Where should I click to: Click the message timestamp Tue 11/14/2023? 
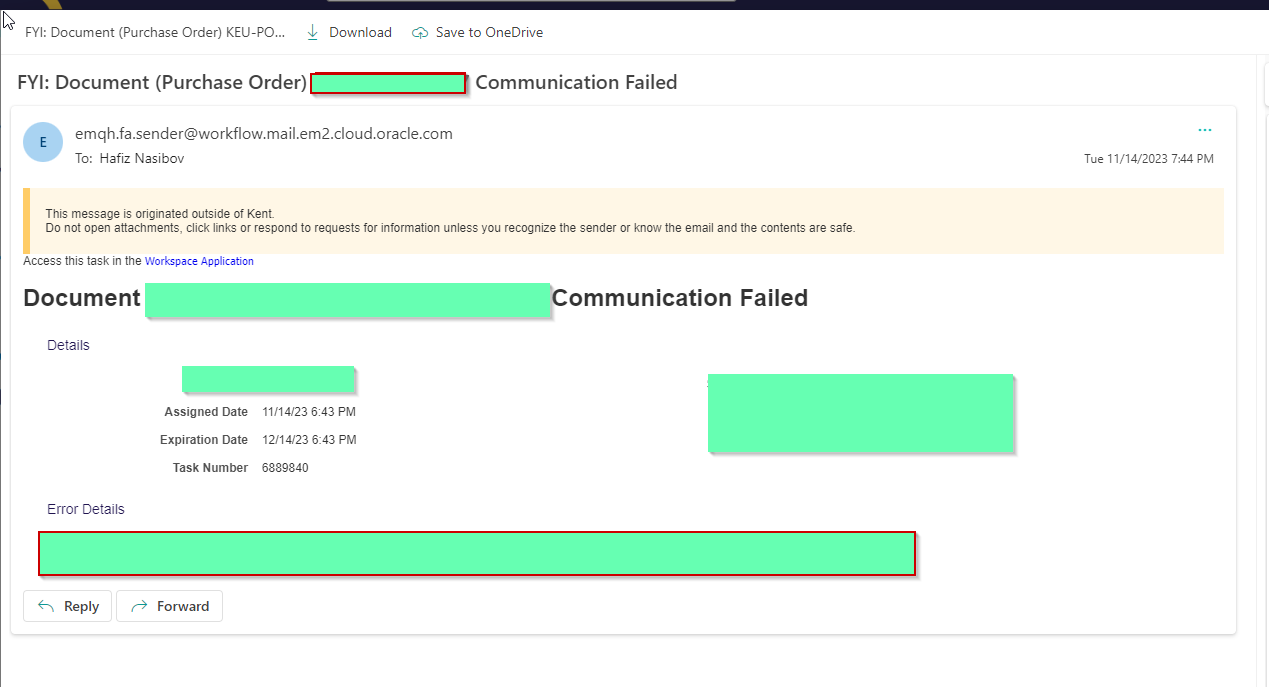click(x=1149, y=158)
